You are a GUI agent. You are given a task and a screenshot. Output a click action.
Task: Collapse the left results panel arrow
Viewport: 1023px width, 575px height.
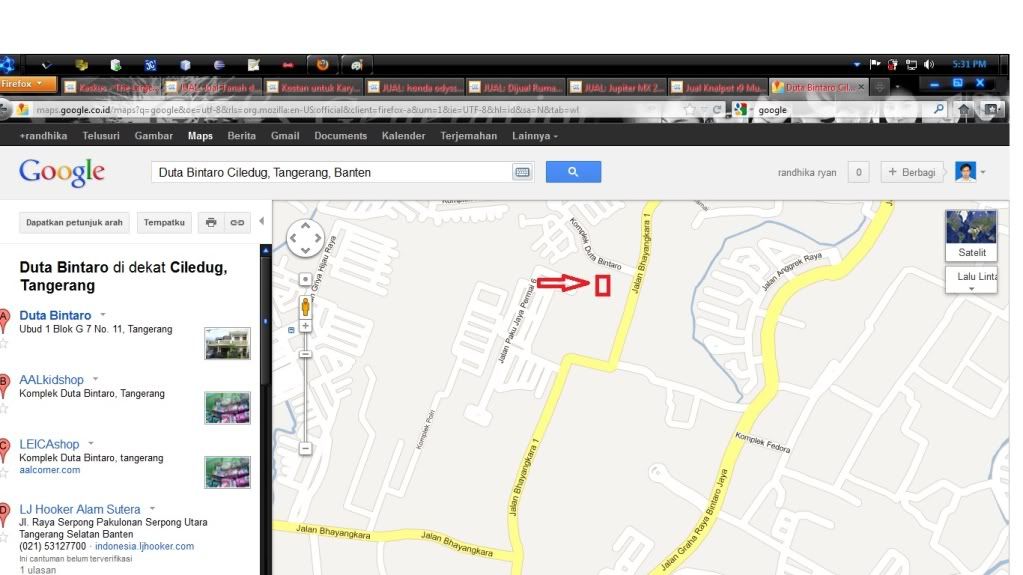pyautogui.click(x=262, y=221)
